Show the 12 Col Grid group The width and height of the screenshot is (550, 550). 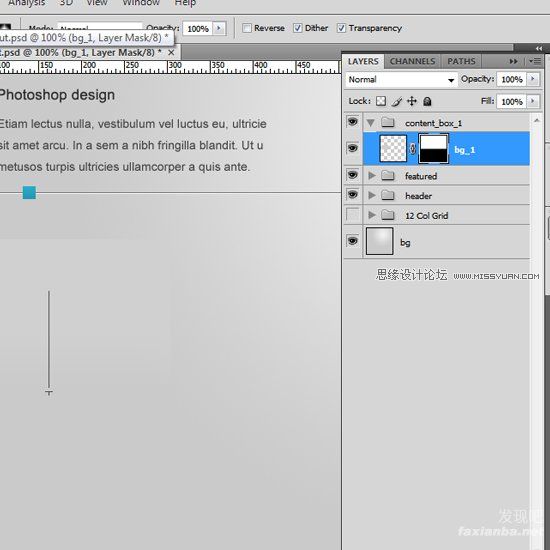(x=353, y=214)
